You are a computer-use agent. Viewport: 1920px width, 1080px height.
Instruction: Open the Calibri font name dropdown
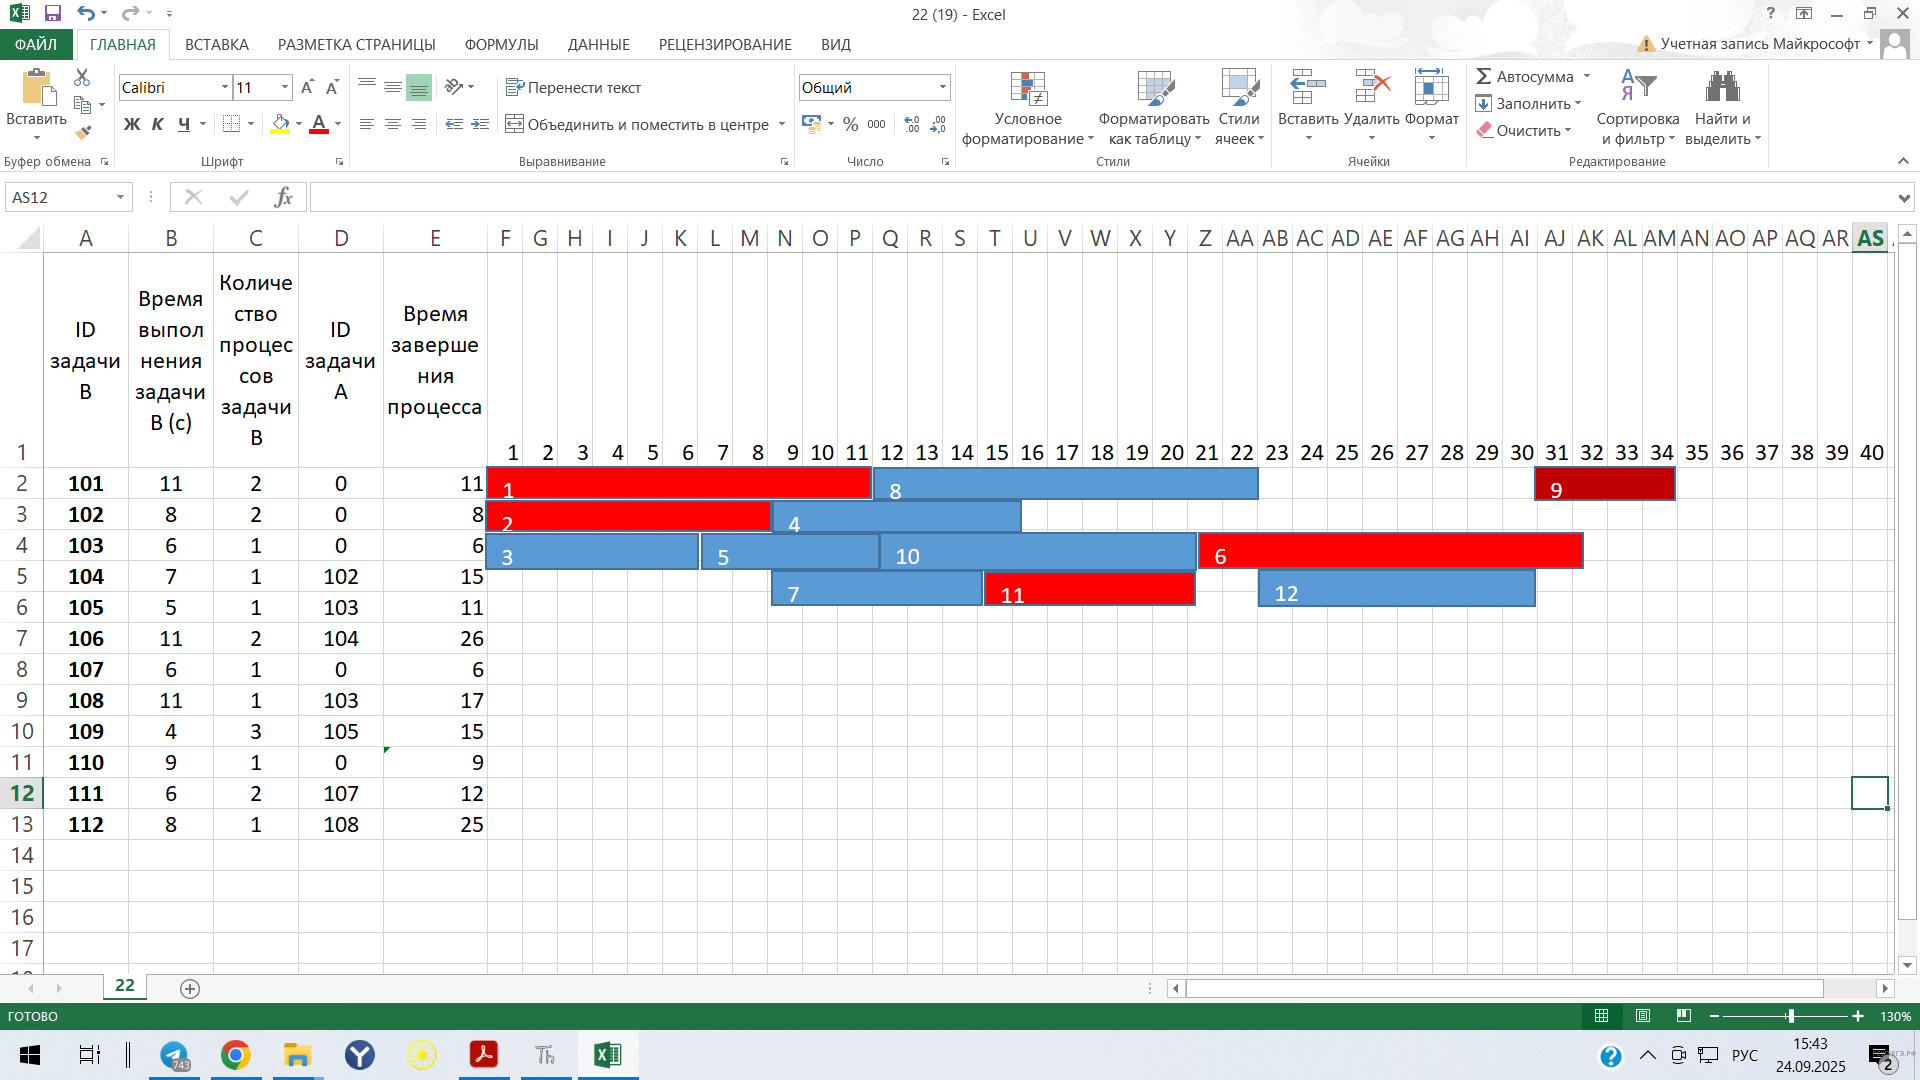[x=225, y=87]
